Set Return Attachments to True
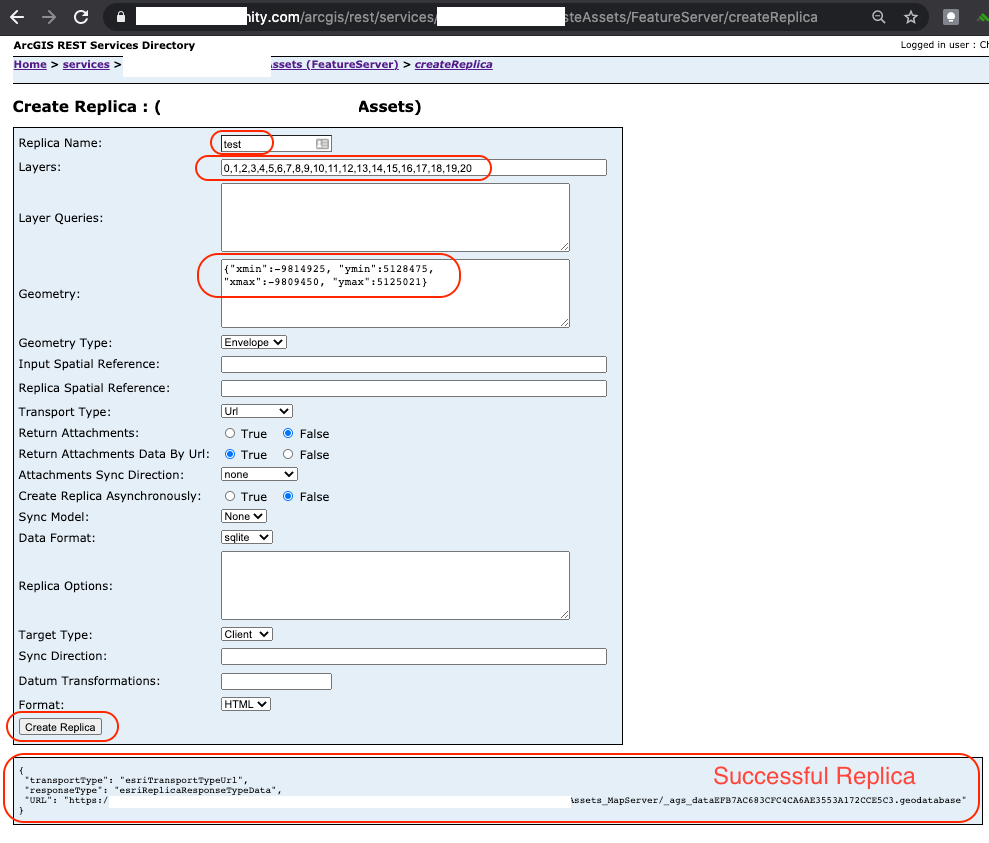The height and width of the screenshot is (843, 989). [x=230, y=434]
